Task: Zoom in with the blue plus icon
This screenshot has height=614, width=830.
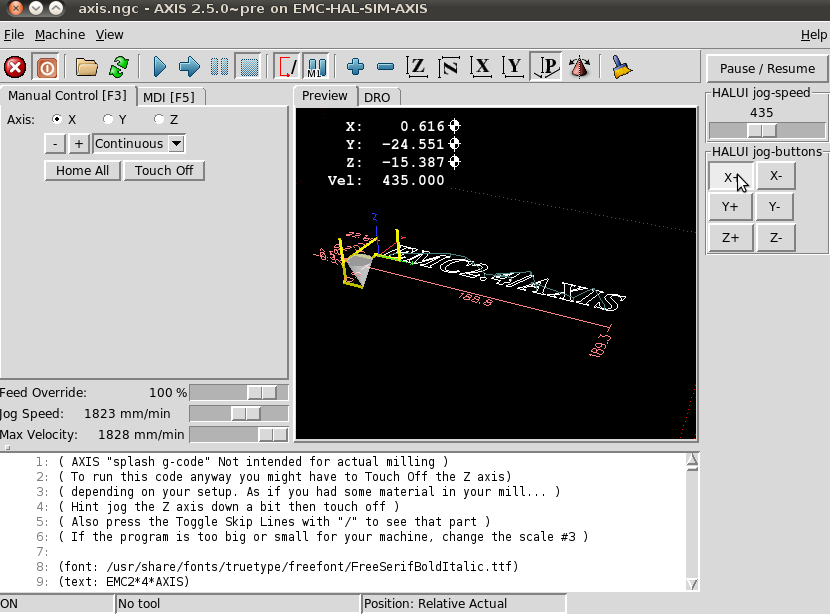Action: [355, 67]
